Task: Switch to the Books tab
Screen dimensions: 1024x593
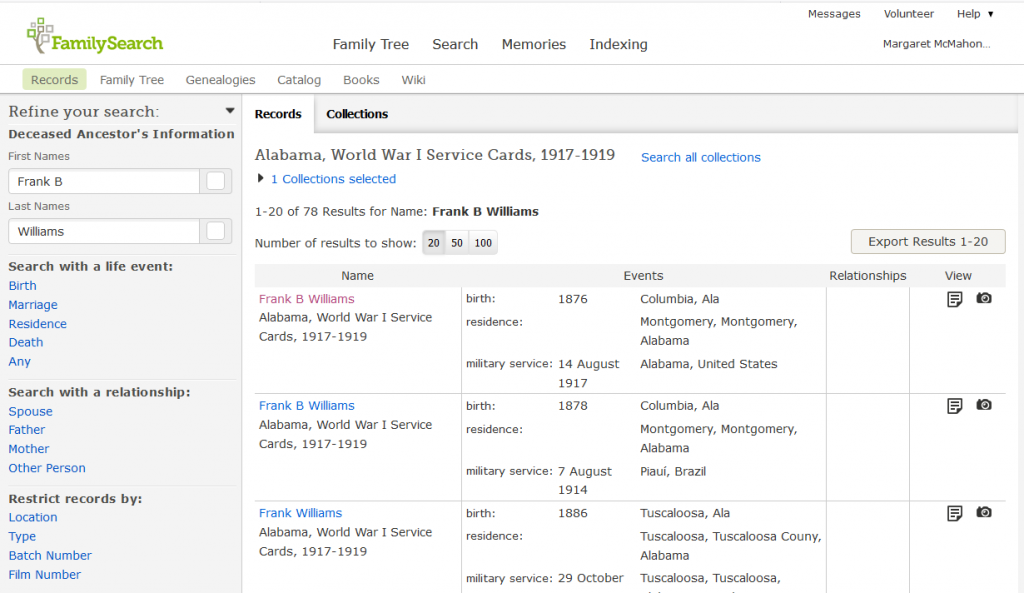Action: pos(361,80)
